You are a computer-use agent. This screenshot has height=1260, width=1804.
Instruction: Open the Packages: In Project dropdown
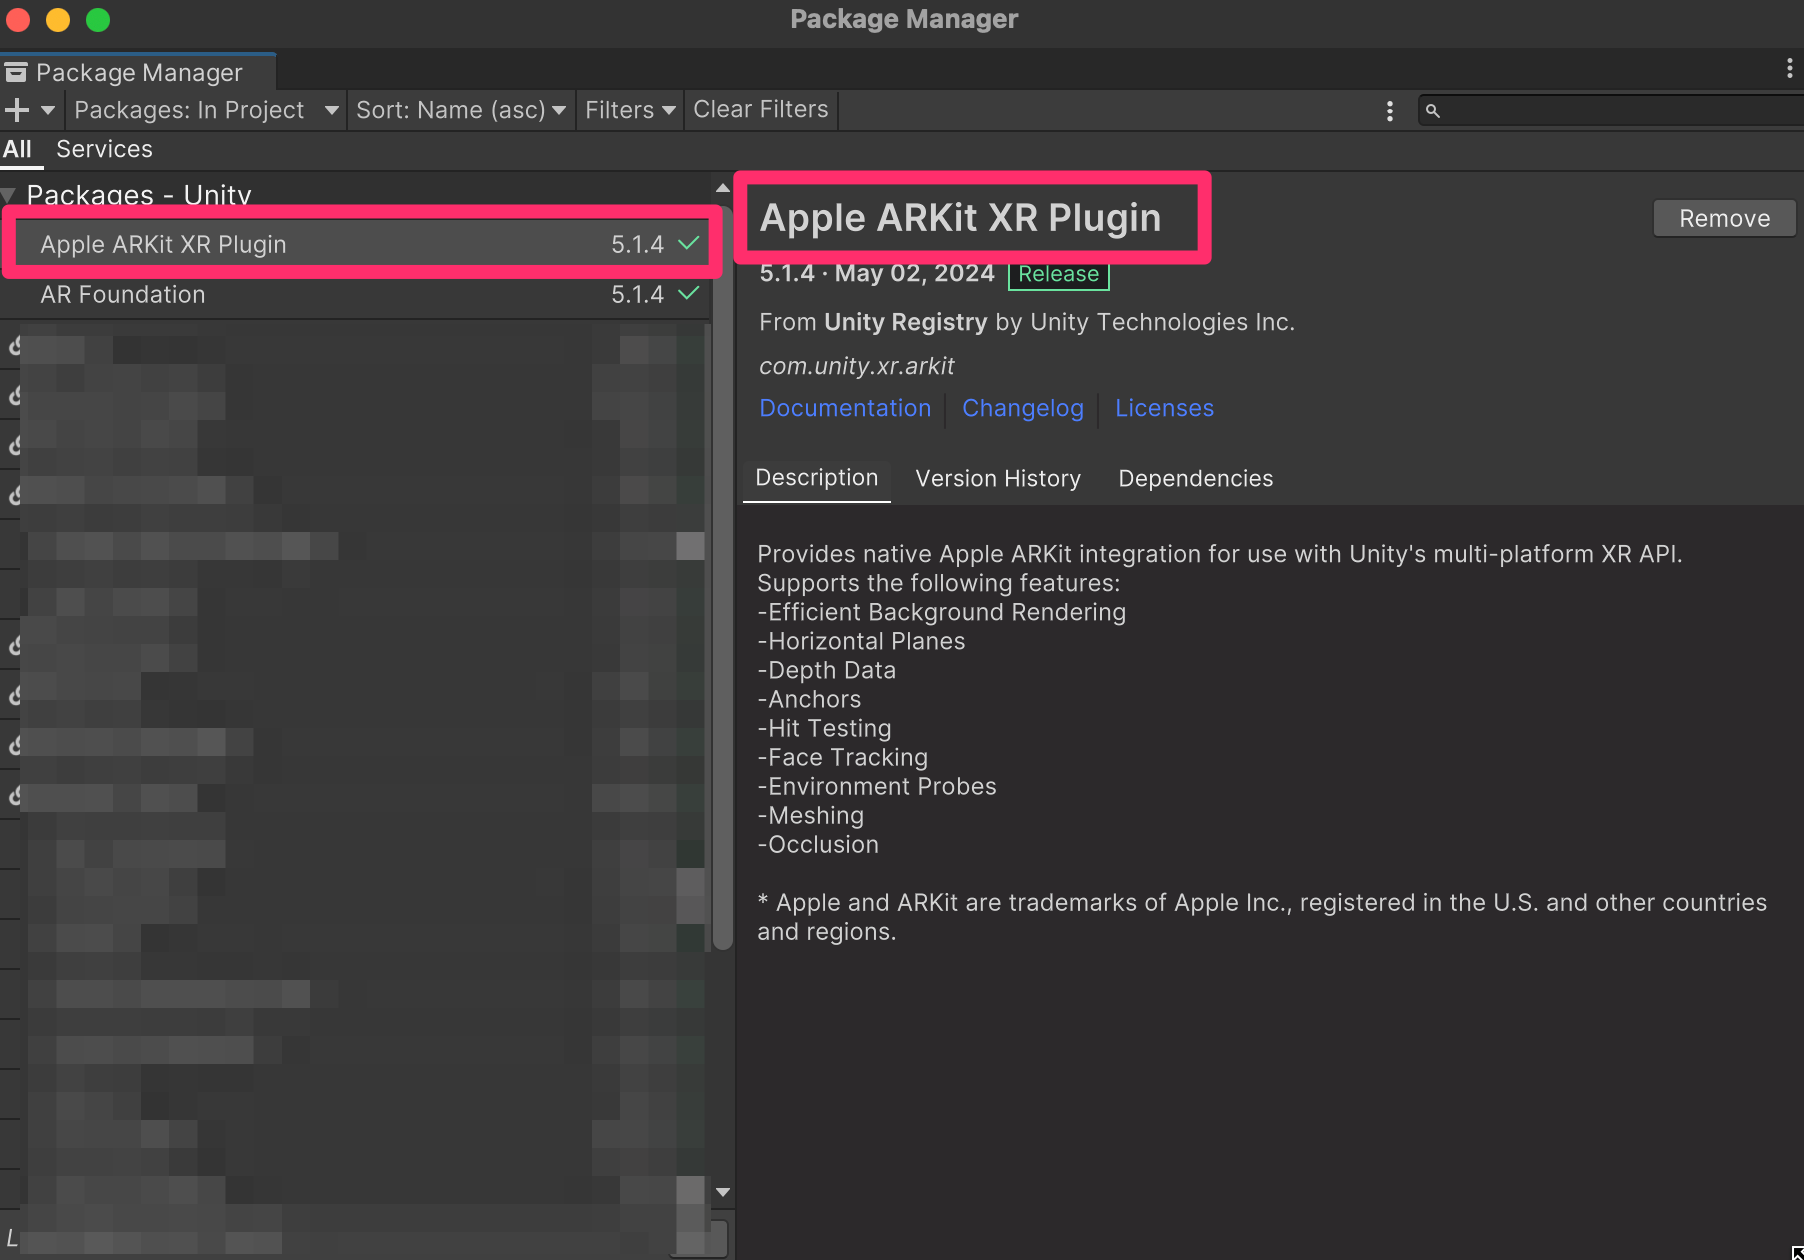(207, 110)
